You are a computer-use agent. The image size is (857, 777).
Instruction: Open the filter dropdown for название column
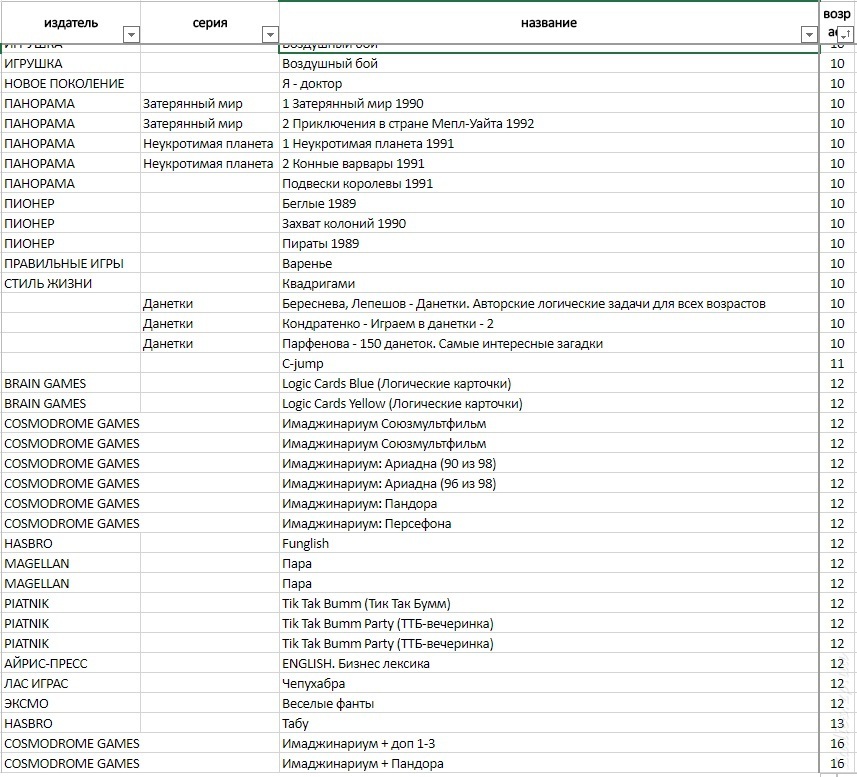pos(809,35)
